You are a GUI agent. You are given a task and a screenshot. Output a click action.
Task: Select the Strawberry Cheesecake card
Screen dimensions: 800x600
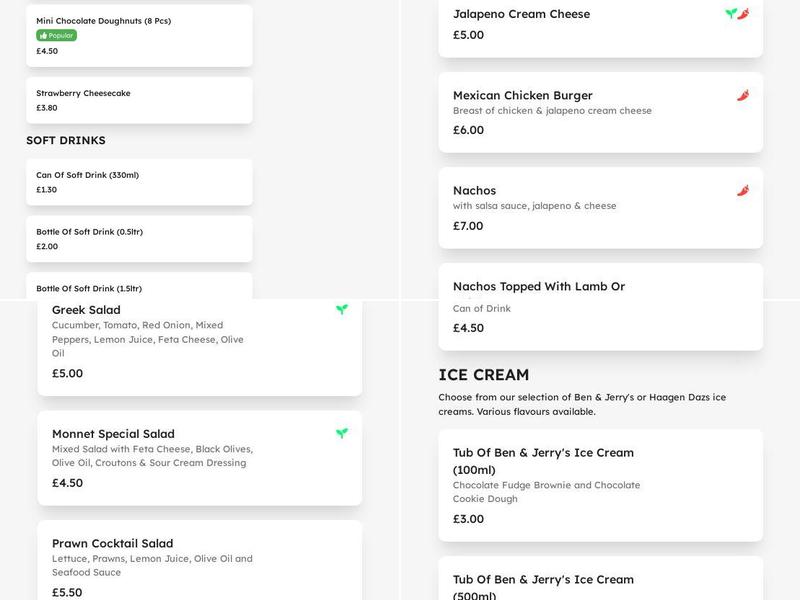140,100
